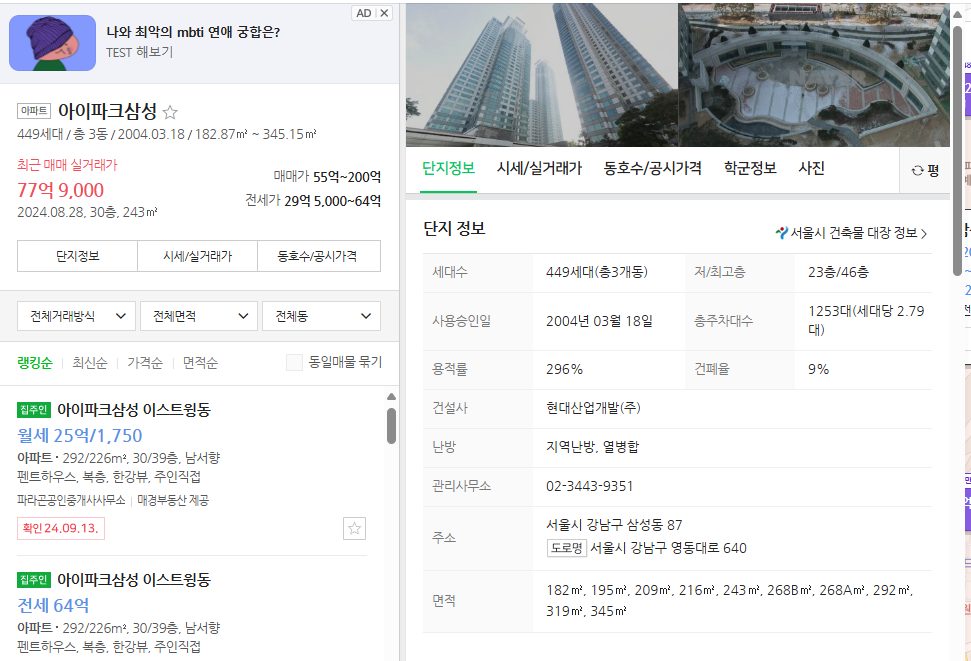Click the 1253대 parking count value
971x661 pixels.
pos(866,320)
